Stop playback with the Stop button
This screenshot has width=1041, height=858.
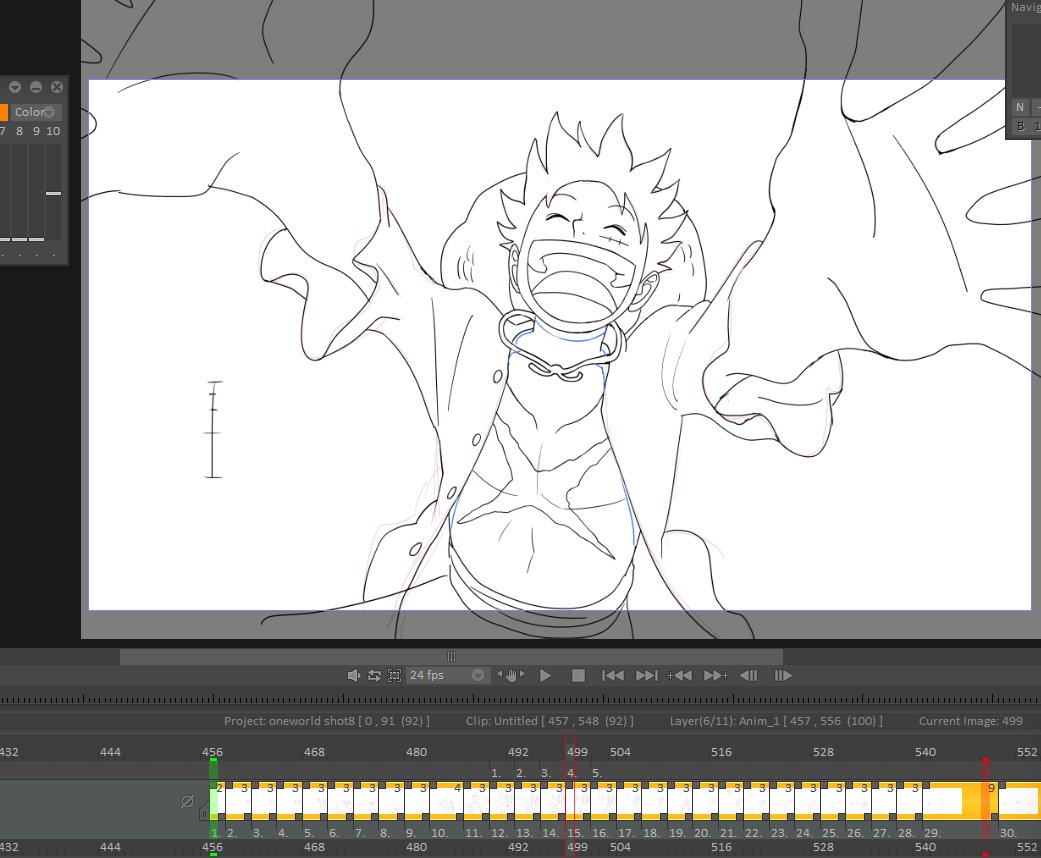[x=578, y=675]
